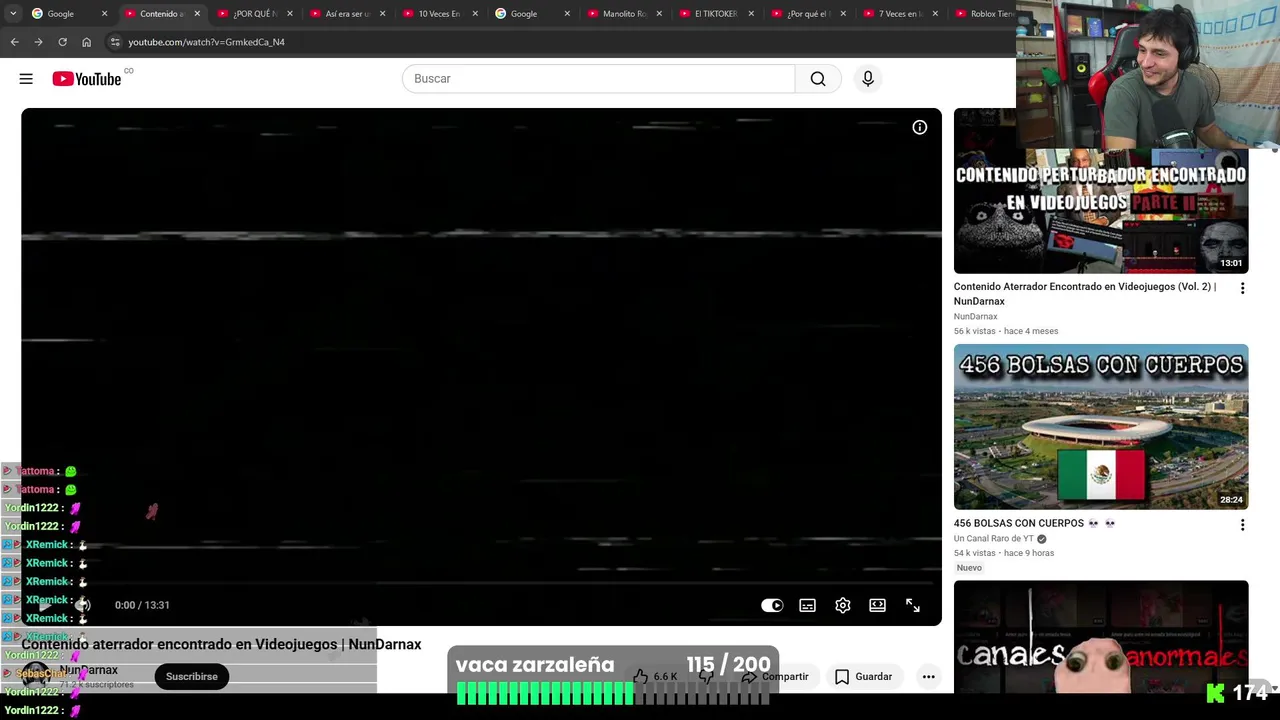Open the browser home page
Screen dimensions: 1280x720
(x=87, y=42)
